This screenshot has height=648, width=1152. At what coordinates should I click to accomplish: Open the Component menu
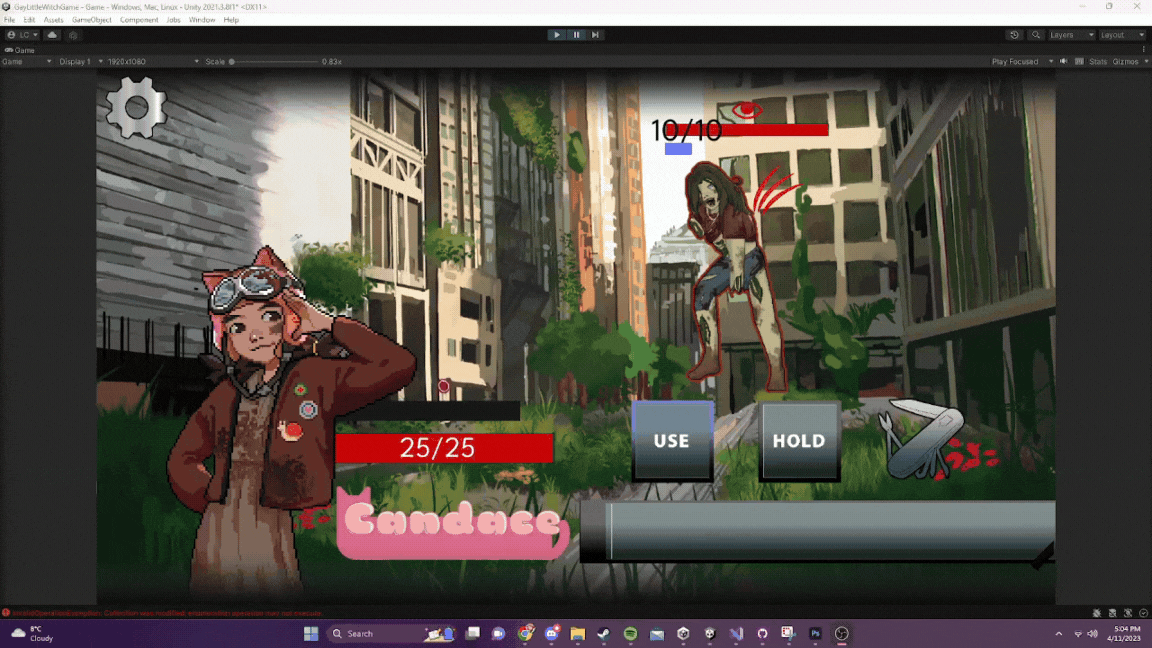coord(139,20)
